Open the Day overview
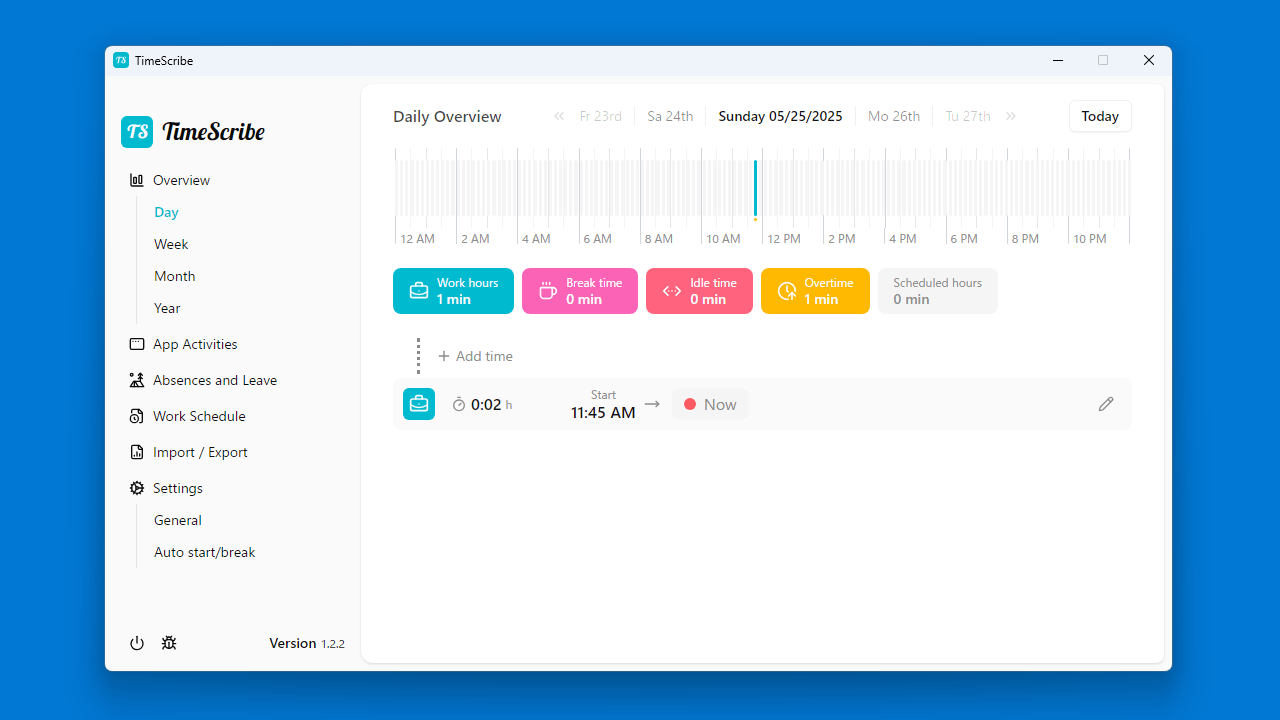1280x720 pixels. click(x=166, y=212)
